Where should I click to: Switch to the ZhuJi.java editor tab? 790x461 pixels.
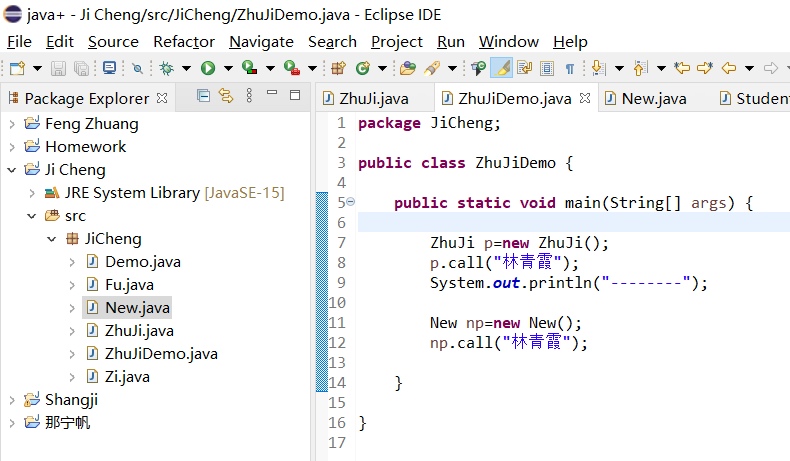coord(373,99)
